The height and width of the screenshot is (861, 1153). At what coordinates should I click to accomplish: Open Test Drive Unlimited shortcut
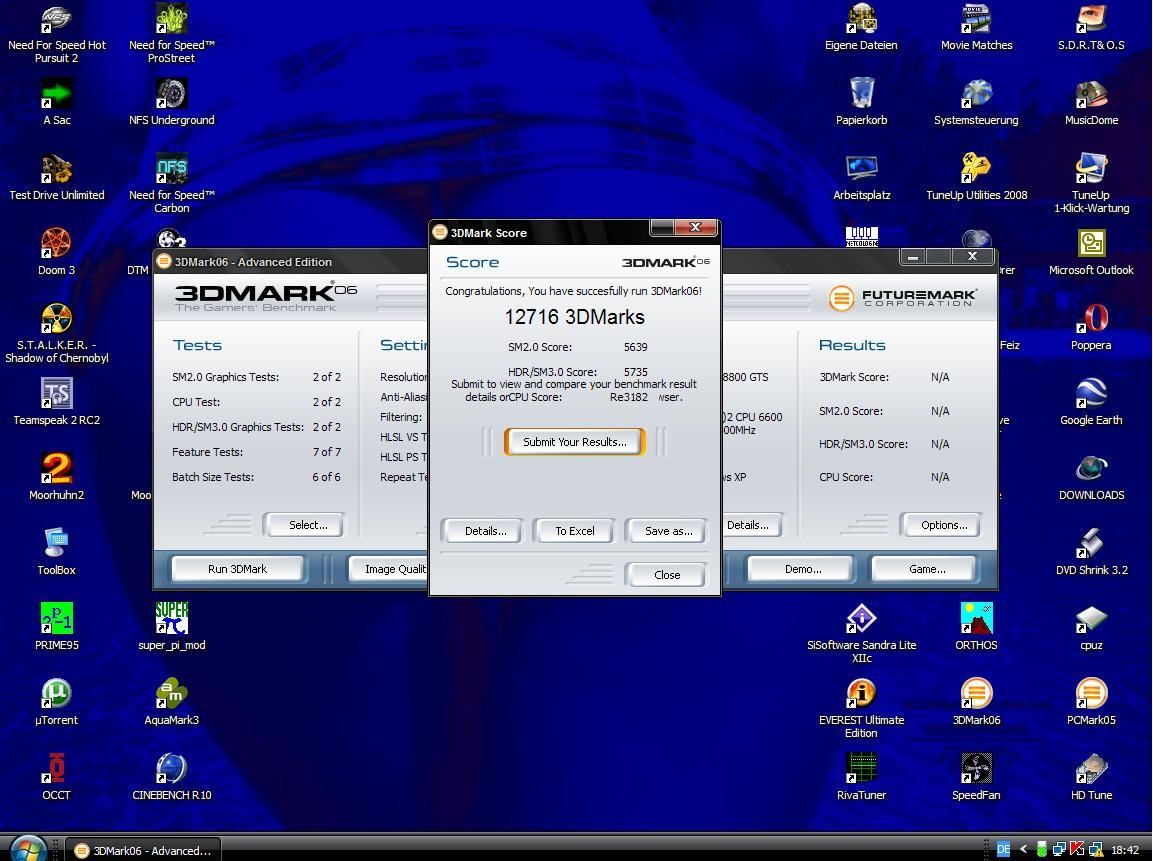[56, 176]
